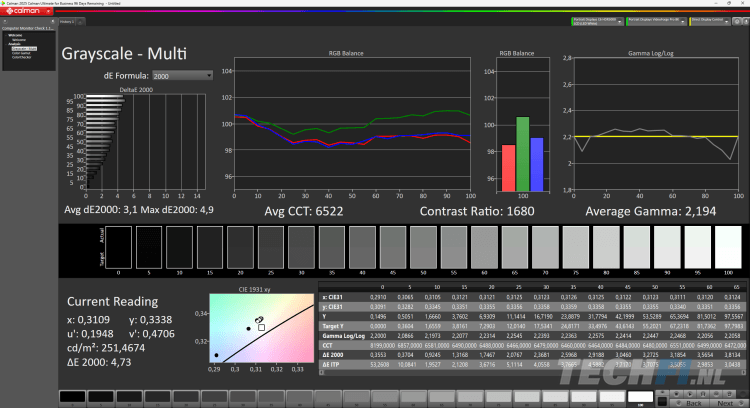Click the 5 patch in bottom strip
Screen dimensions: 750x408
tap(101, 397)
